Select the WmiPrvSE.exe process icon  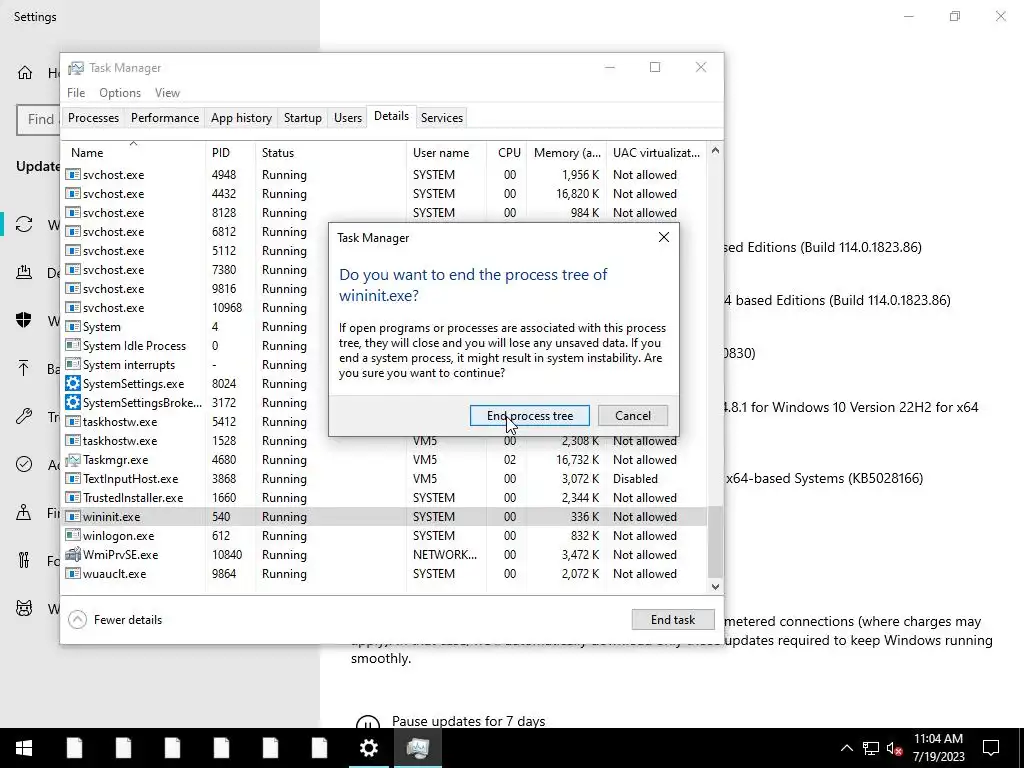72,554
